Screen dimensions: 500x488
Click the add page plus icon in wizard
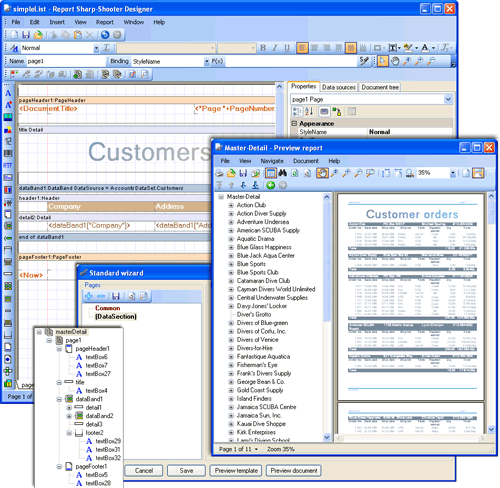pos(89,296)
